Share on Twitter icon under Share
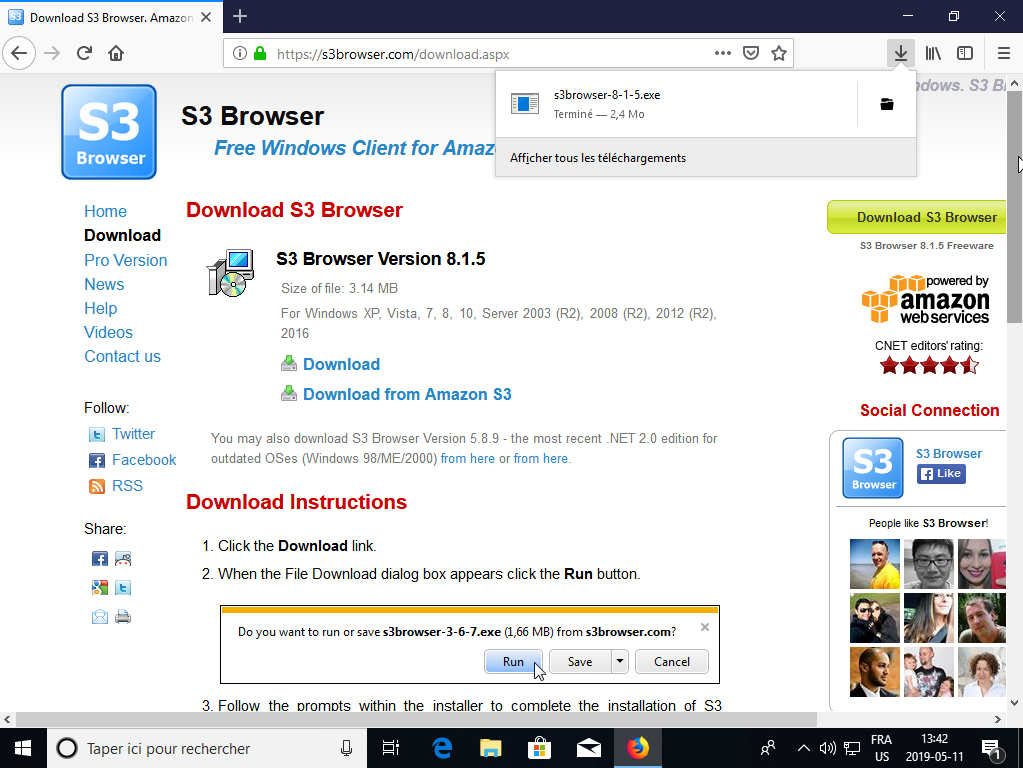The image size is (1023, 768). (x=123, y=587)
